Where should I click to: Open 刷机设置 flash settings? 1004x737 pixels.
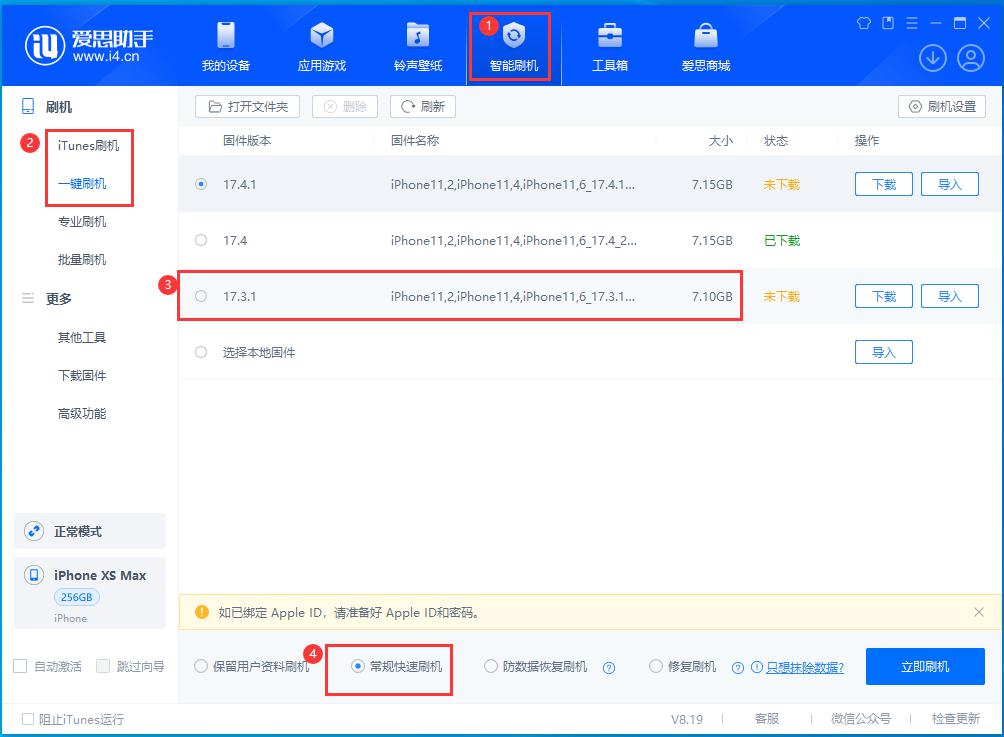coord(944,106)
